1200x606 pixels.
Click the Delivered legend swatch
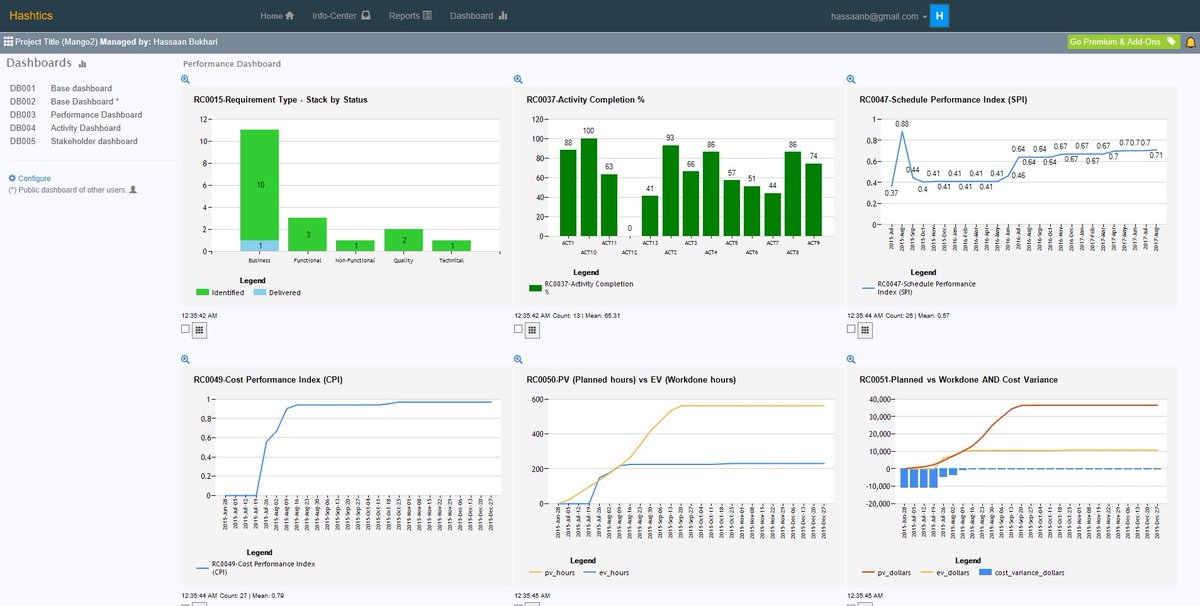261,292
